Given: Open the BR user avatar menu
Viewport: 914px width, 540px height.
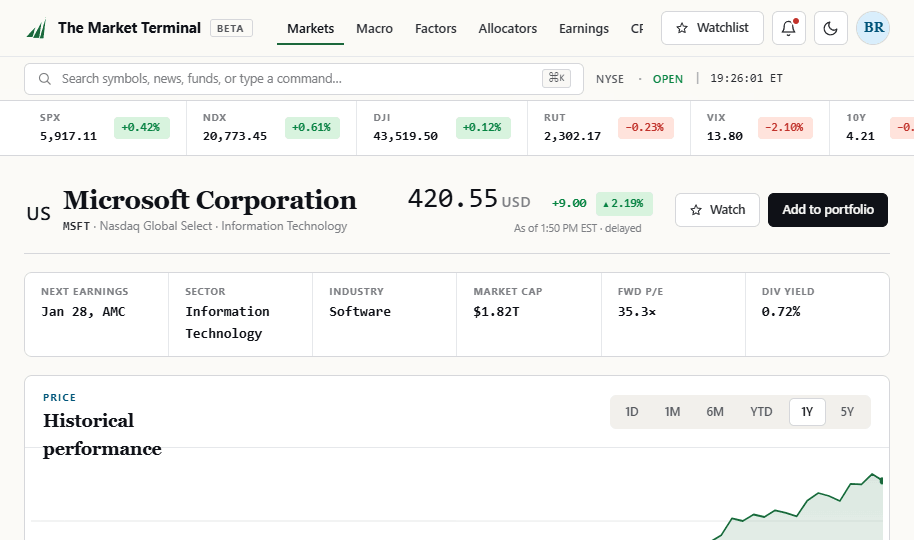Looking at the screenshot, I should pyautogui.click(x=873, y=28).
